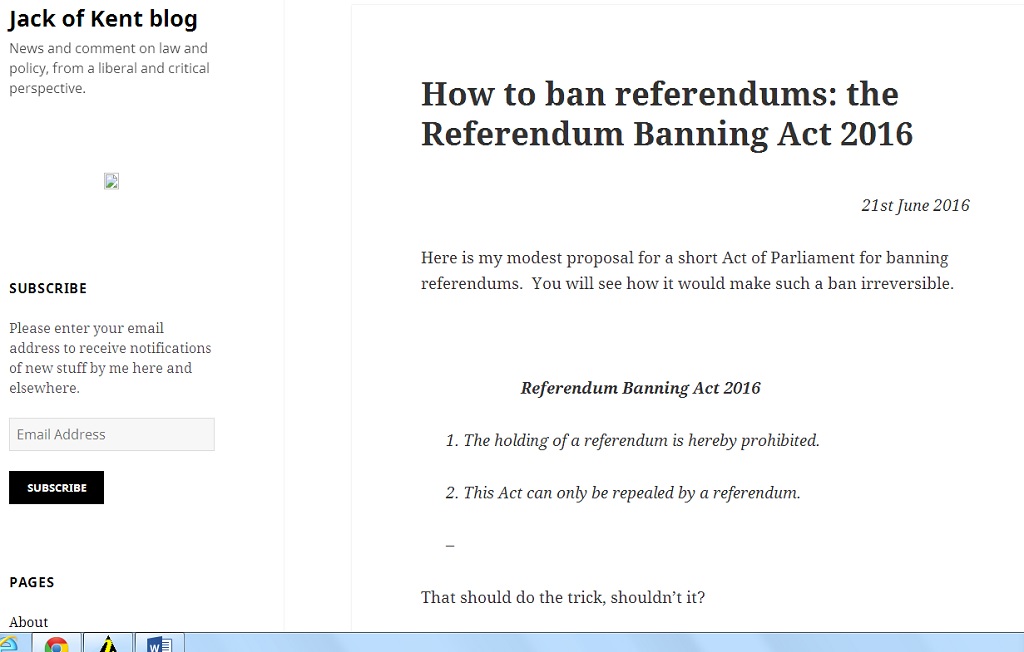Open Google Chrome from the taskbar
This screenshot has width=1024, height=652.
[x=56, y=644]
